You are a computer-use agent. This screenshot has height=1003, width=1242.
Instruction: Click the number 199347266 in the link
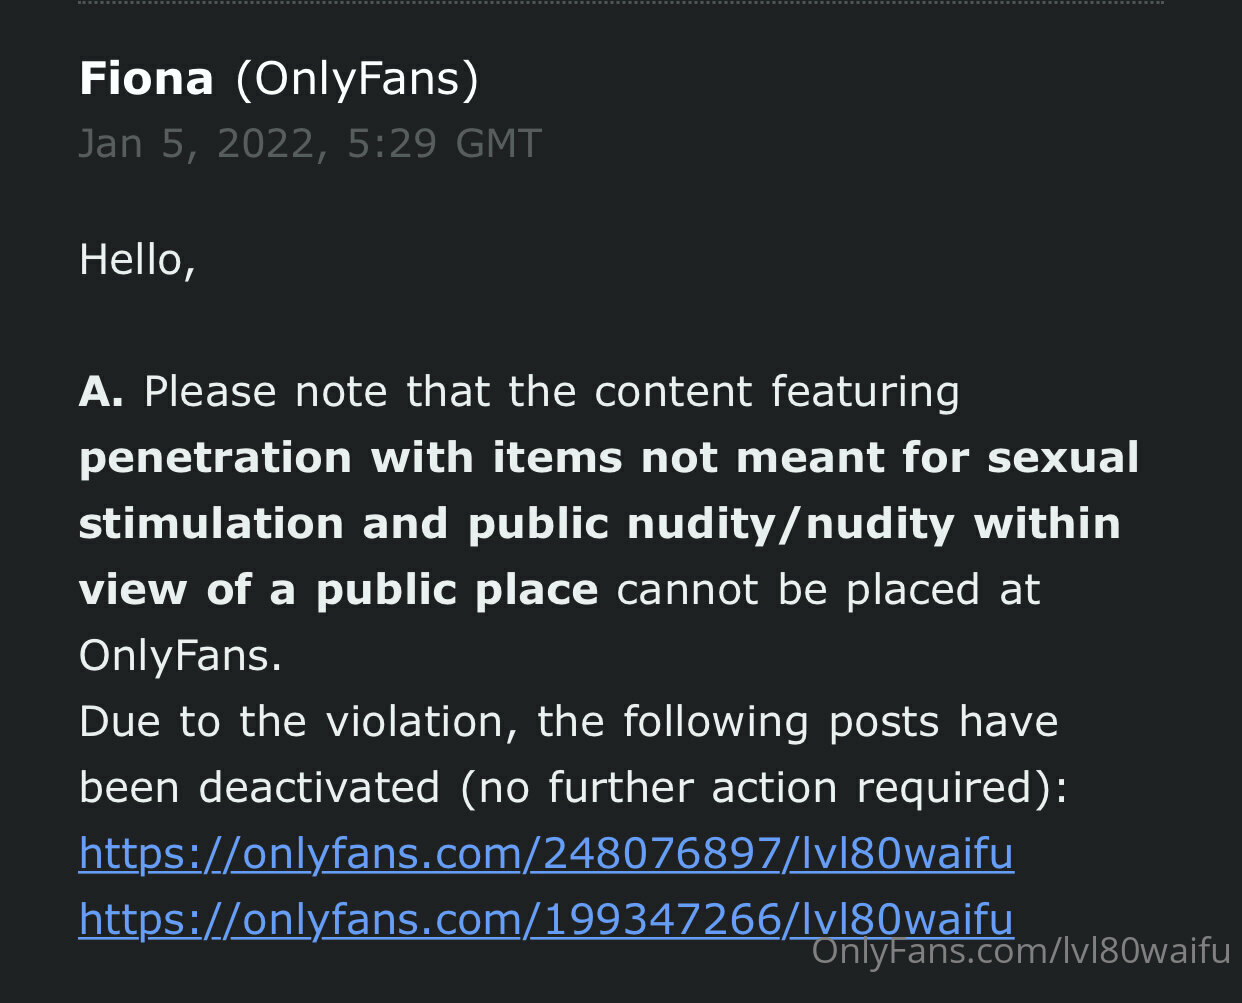662,920
